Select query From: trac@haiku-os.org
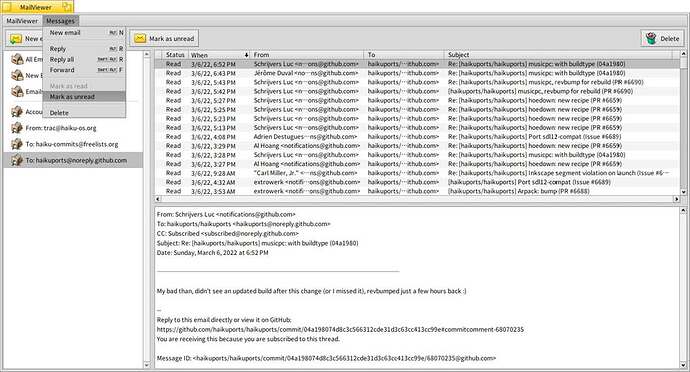This screenshot has width=690, height=372. pos(73,128)
